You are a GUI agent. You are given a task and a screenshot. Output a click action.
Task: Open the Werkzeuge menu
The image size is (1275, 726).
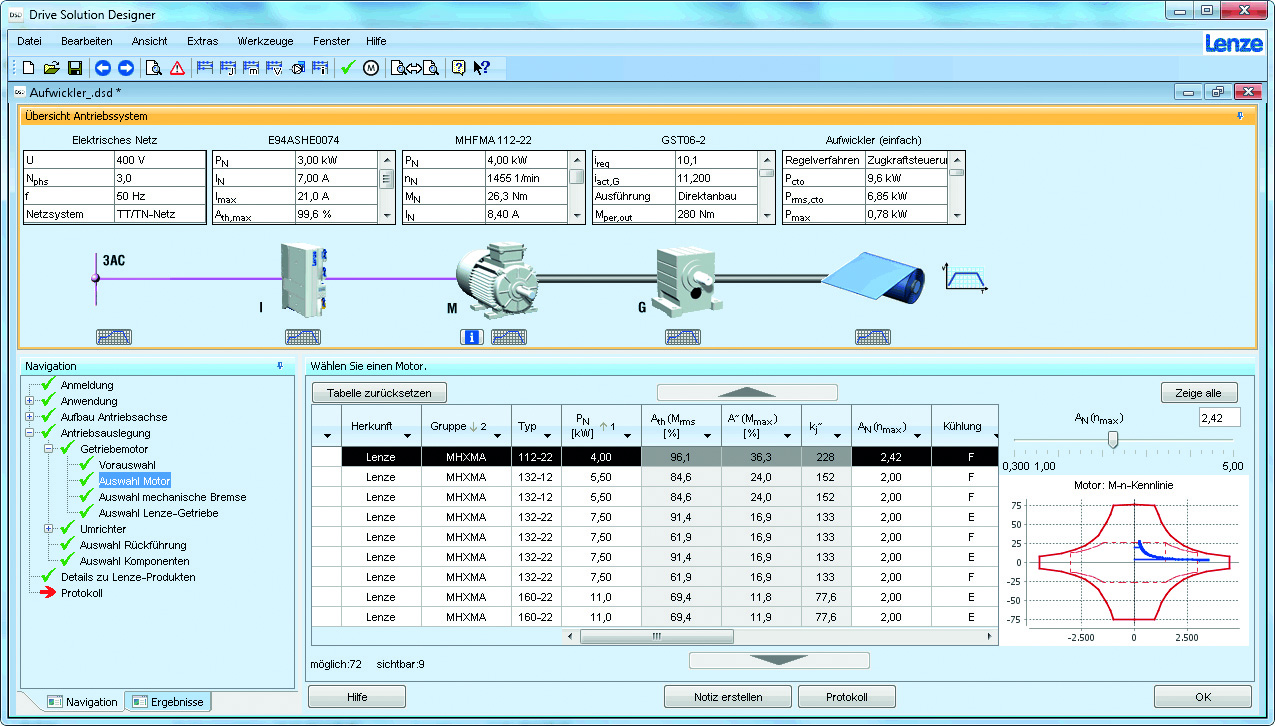[265, 41]
